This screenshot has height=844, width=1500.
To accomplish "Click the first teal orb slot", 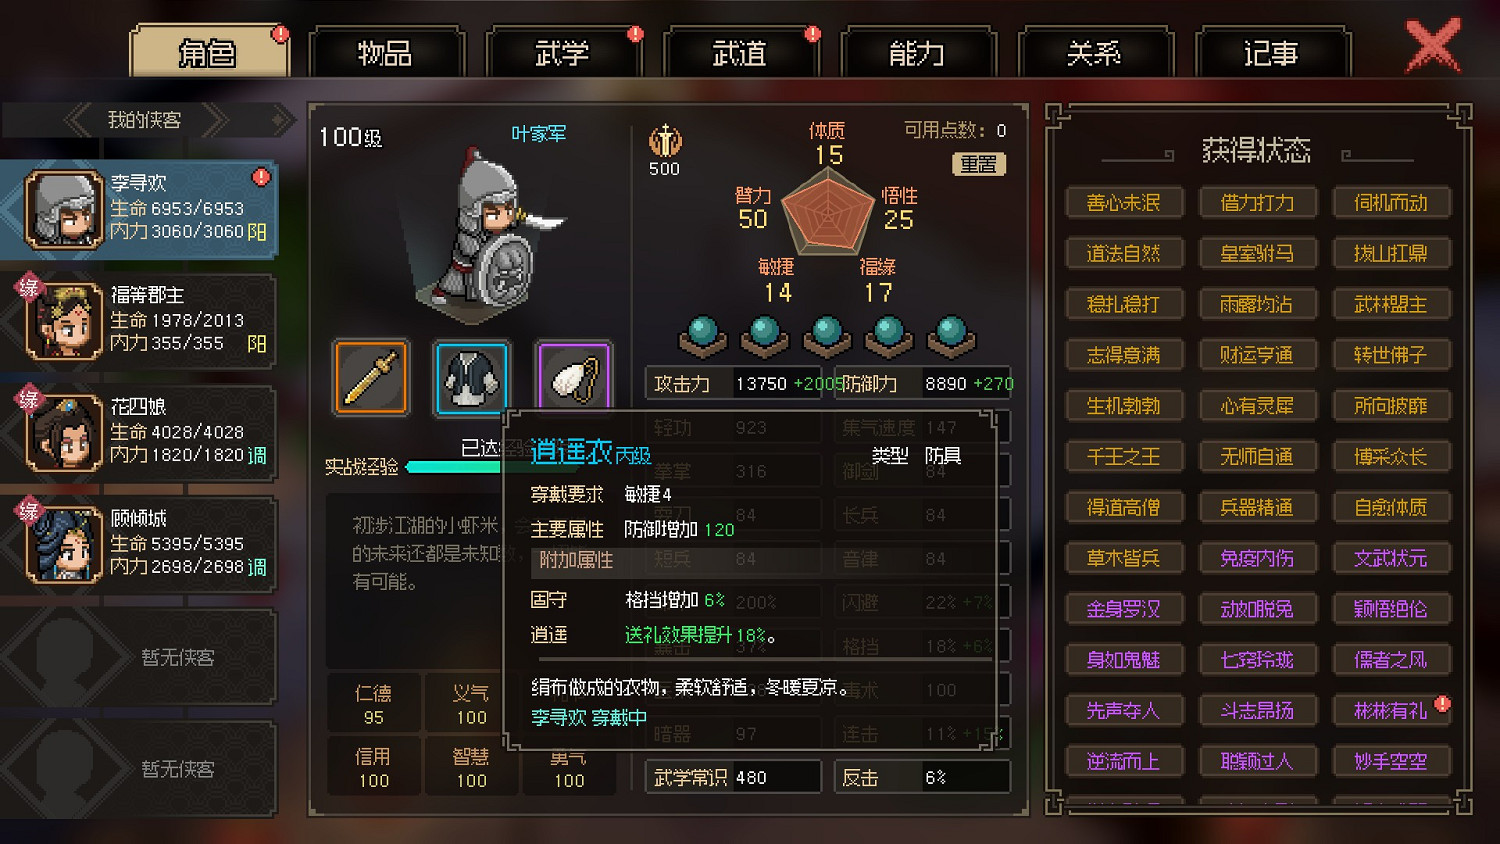I will pyautogui.click(x=703, y=336).
